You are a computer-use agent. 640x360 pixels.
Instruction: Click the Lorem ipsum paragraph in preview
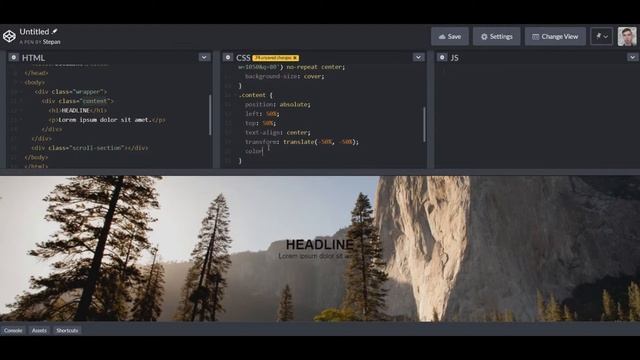coord(314,256)
